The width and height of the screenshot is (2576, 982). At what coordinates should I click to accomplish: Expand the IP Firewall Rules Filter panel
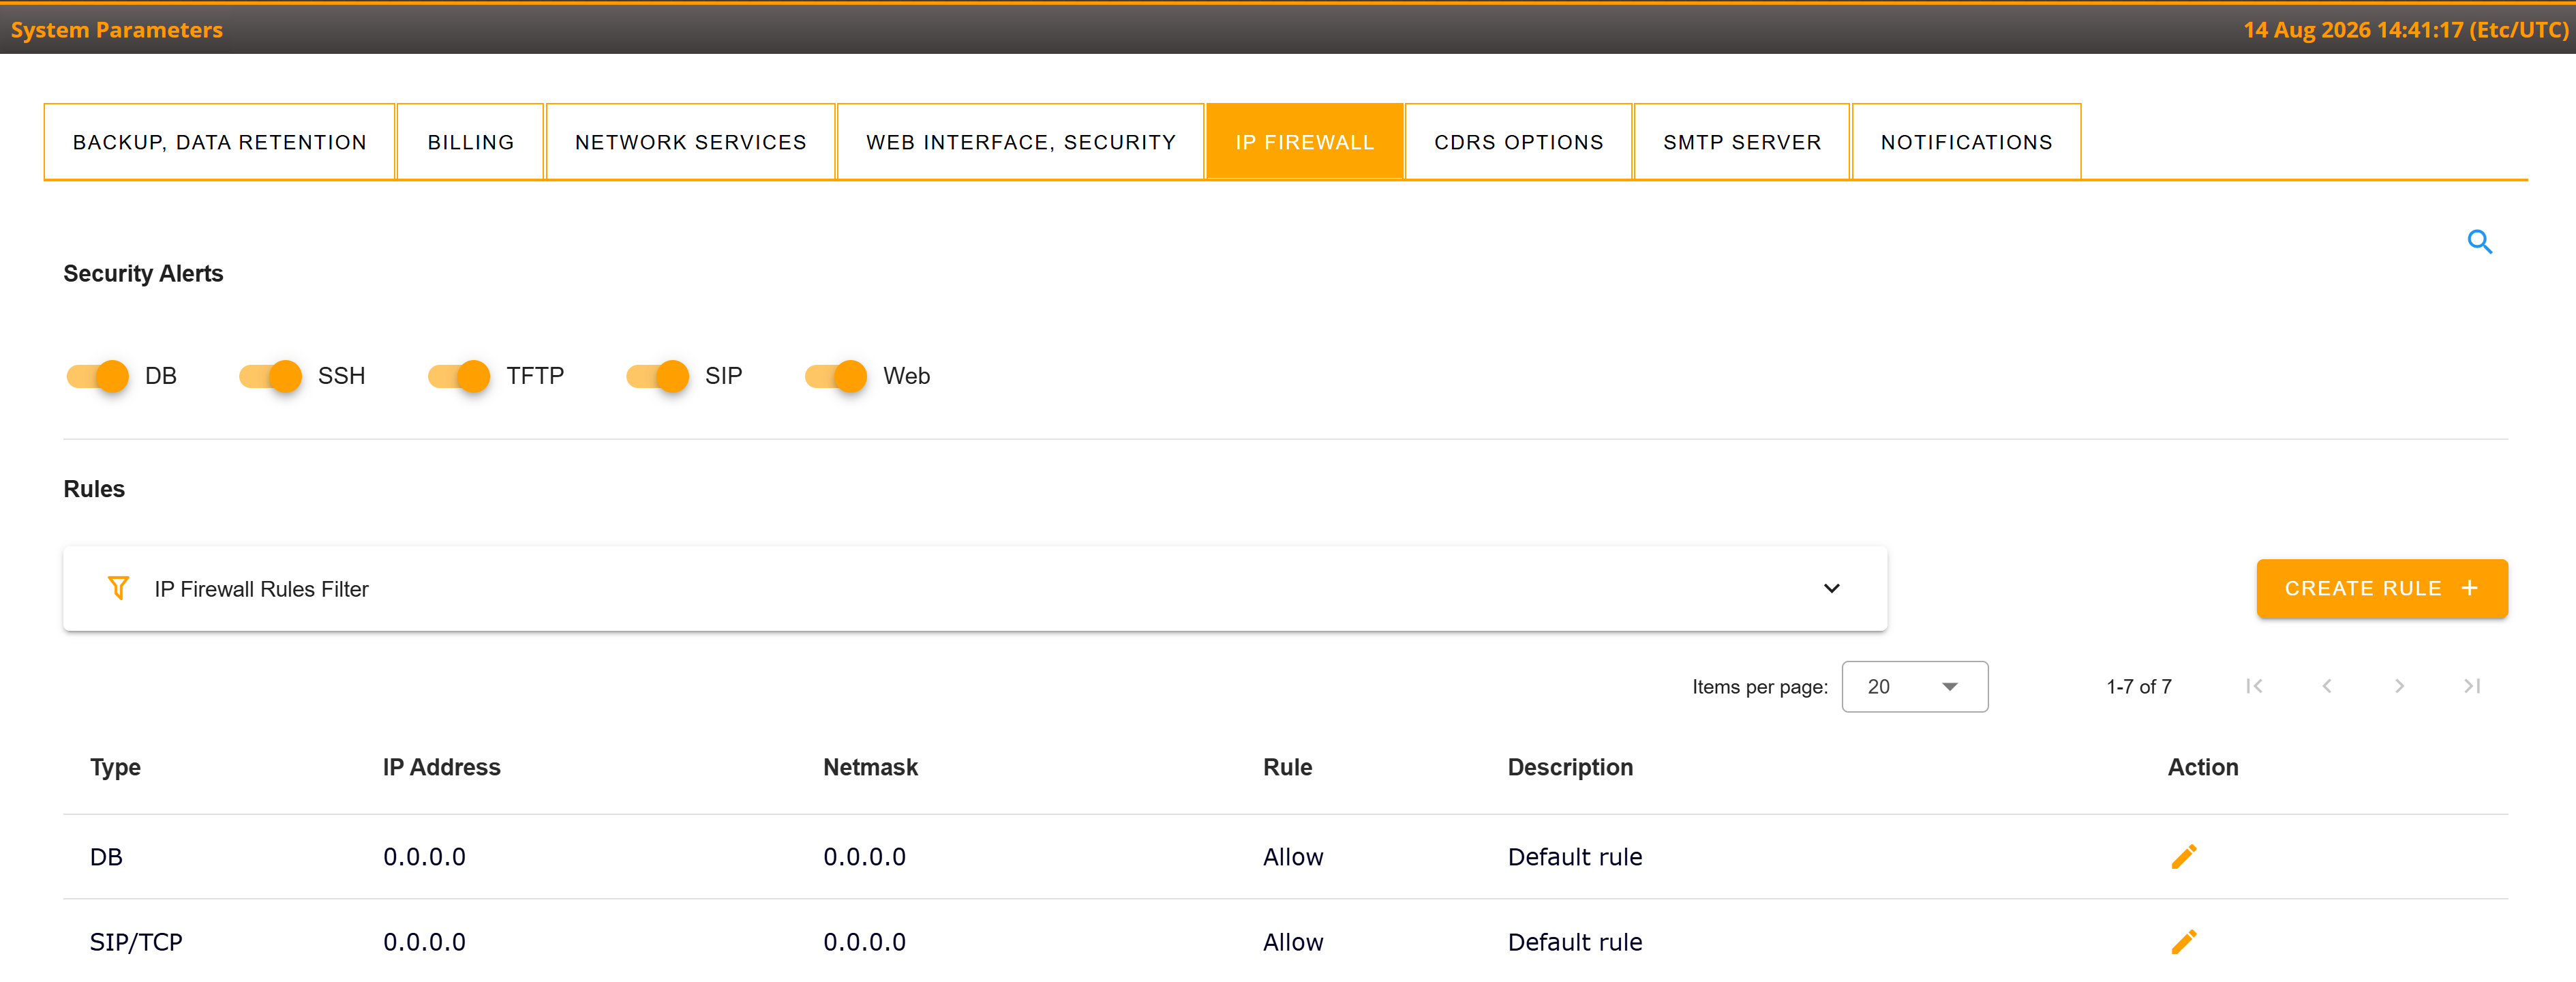(x=975, y=588)
